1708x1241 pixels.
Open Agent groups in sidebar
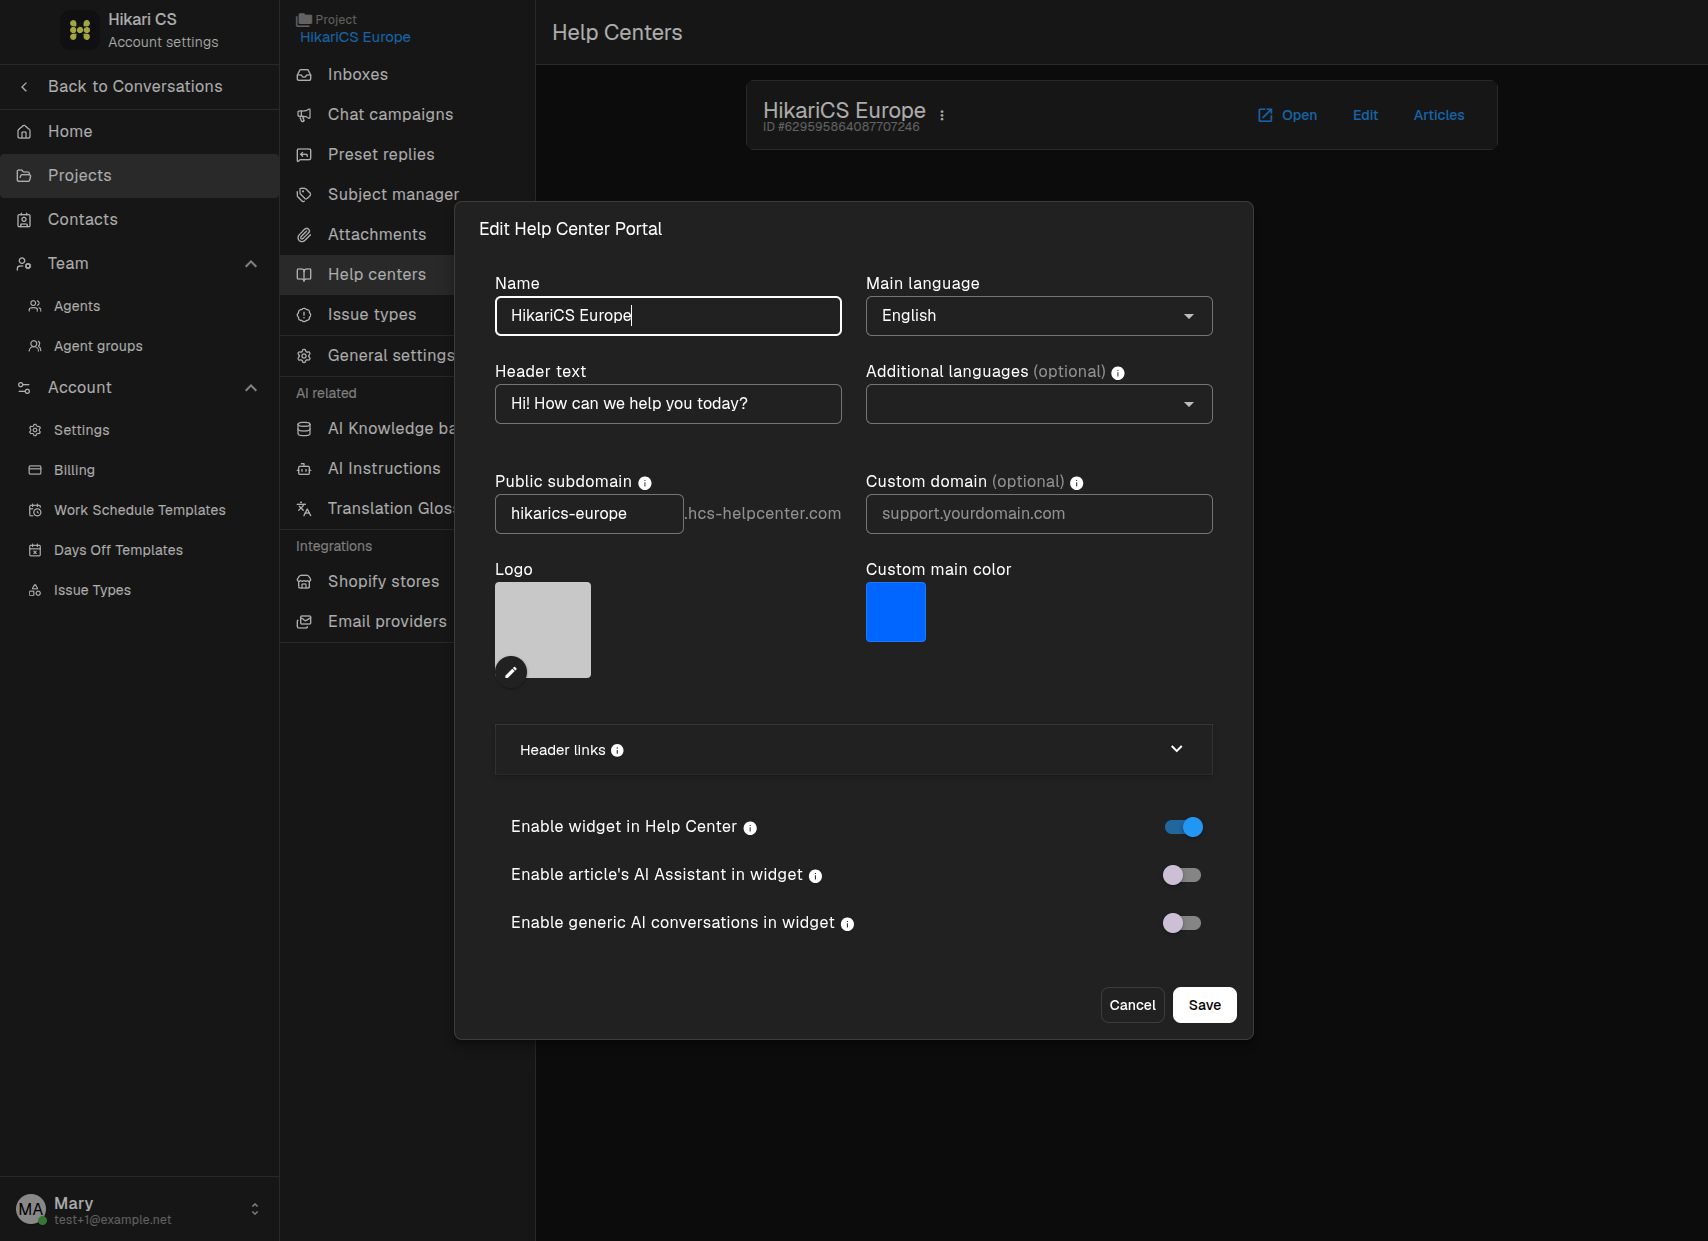98,346
